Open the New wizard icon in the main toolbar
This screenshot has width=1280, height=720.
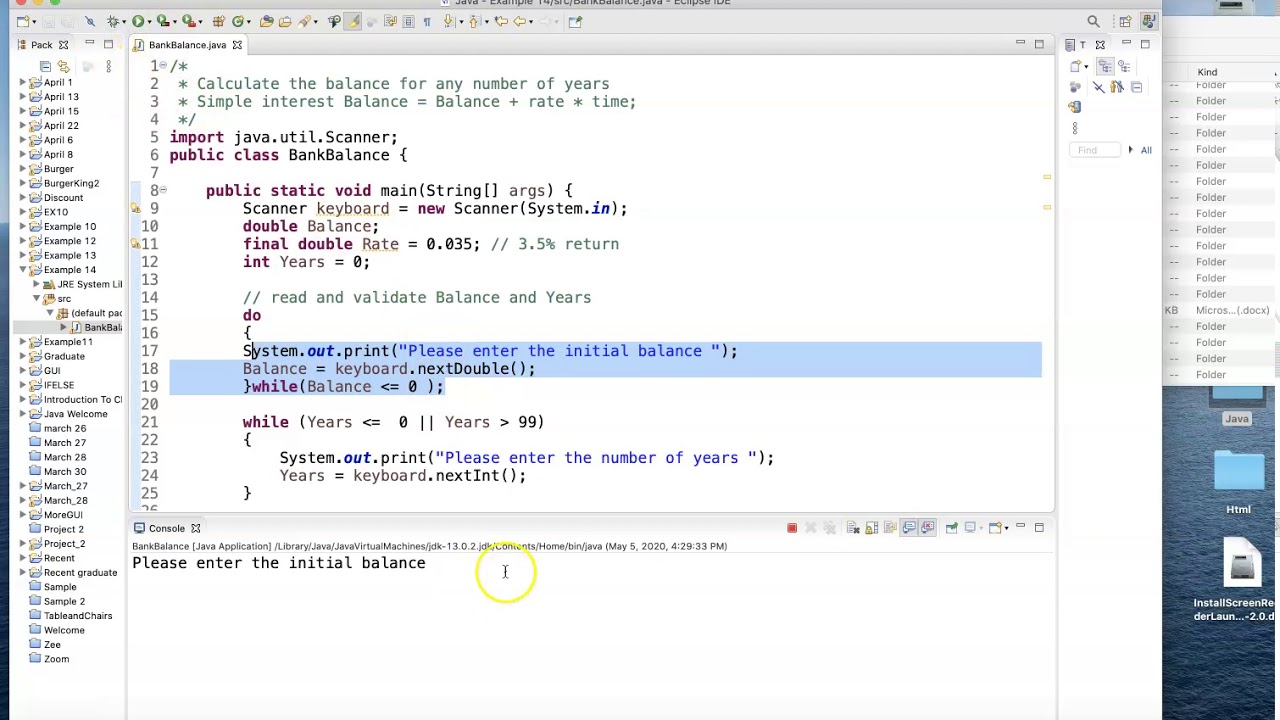[22, 21]
